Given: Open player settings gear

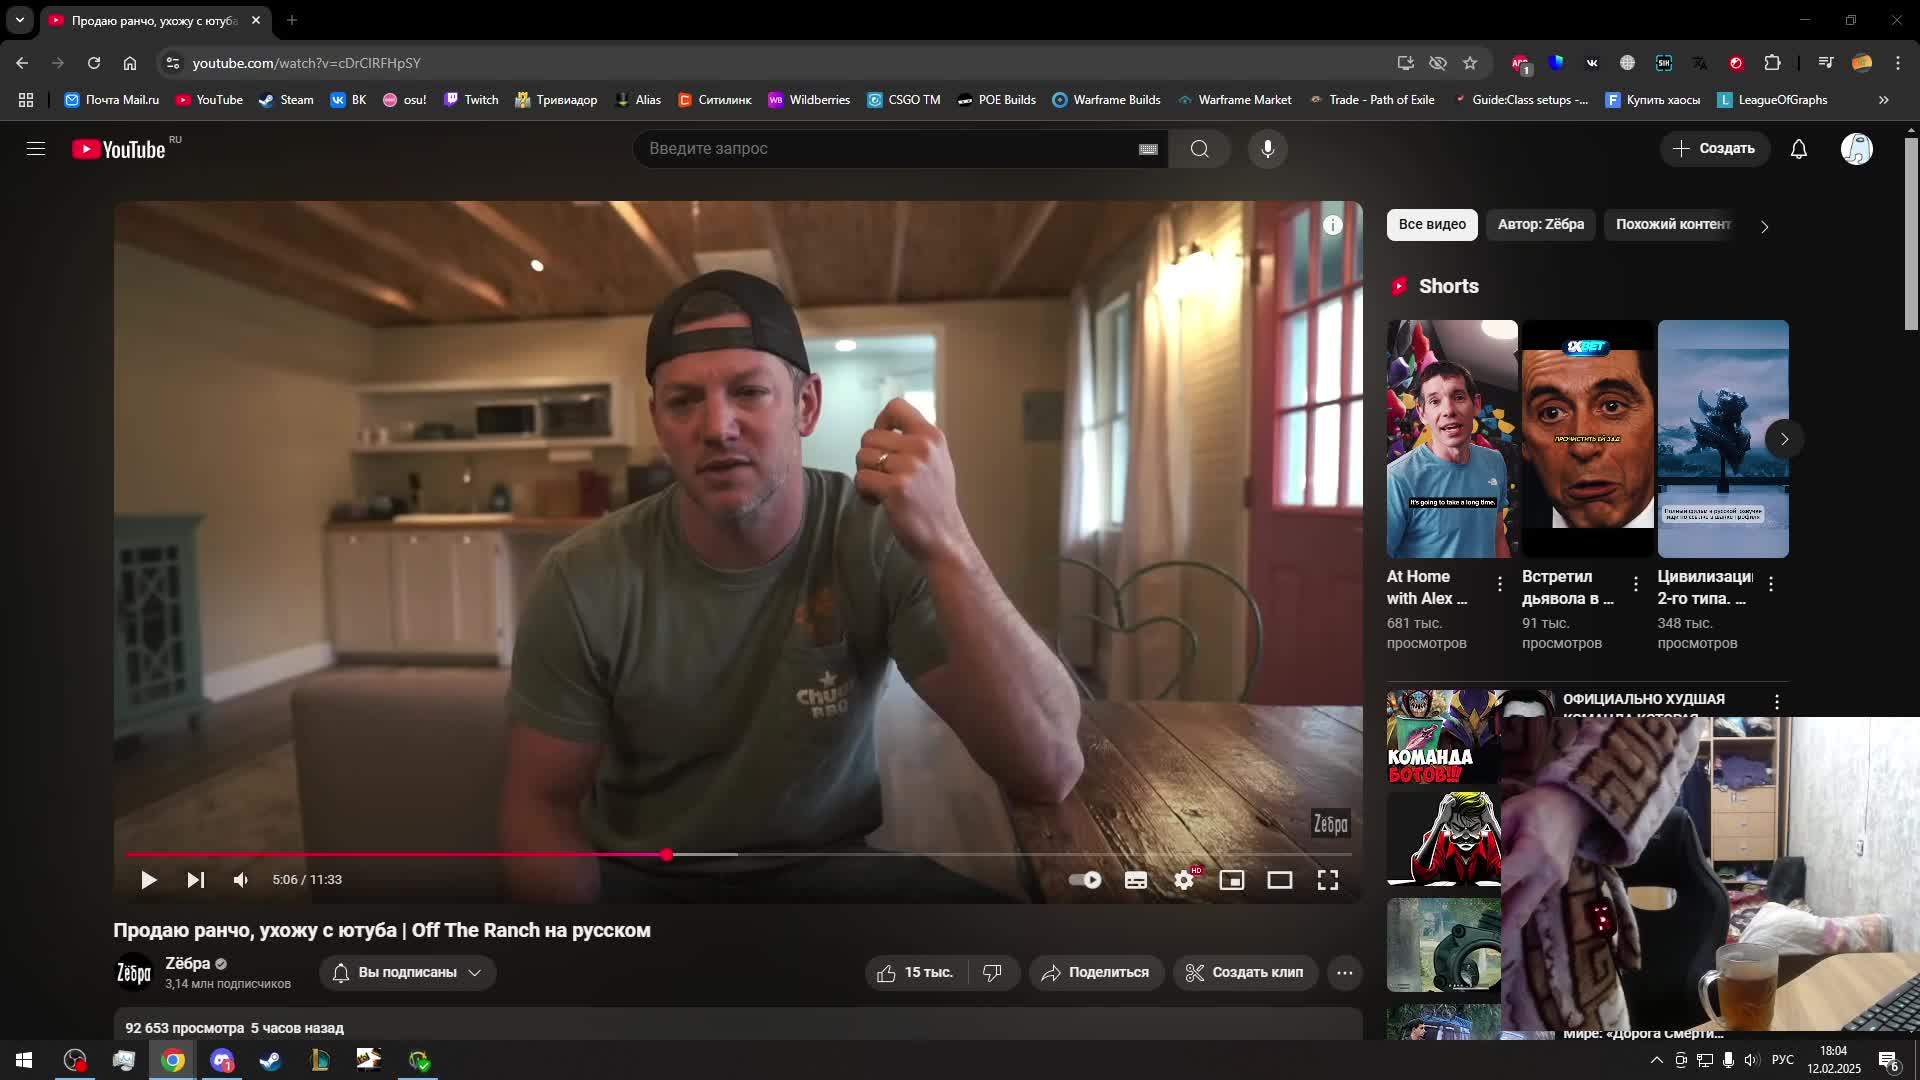Looking at the screenshot, I should pyautogui.click(x=1184, y=880).
